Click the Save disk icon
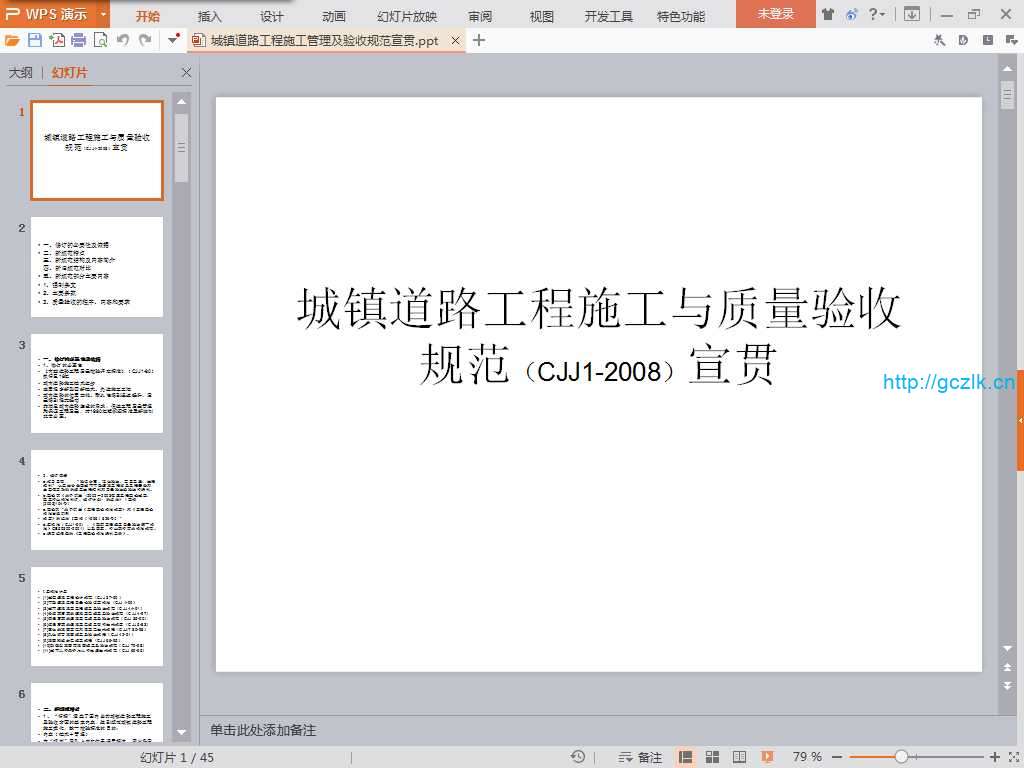The height and width of the screenshot is (768, 1024). [x=35, y=40]
